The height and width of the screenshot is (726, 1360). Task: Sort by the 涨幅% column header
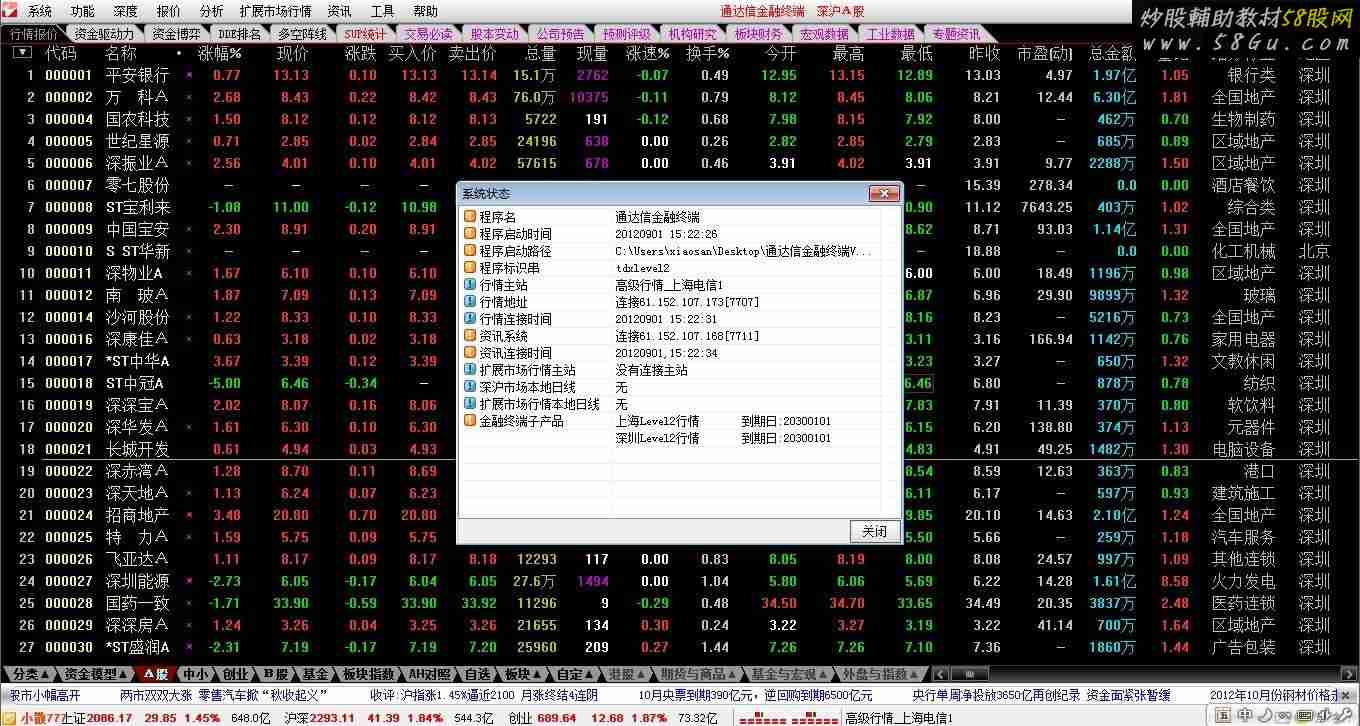point(220,53)
